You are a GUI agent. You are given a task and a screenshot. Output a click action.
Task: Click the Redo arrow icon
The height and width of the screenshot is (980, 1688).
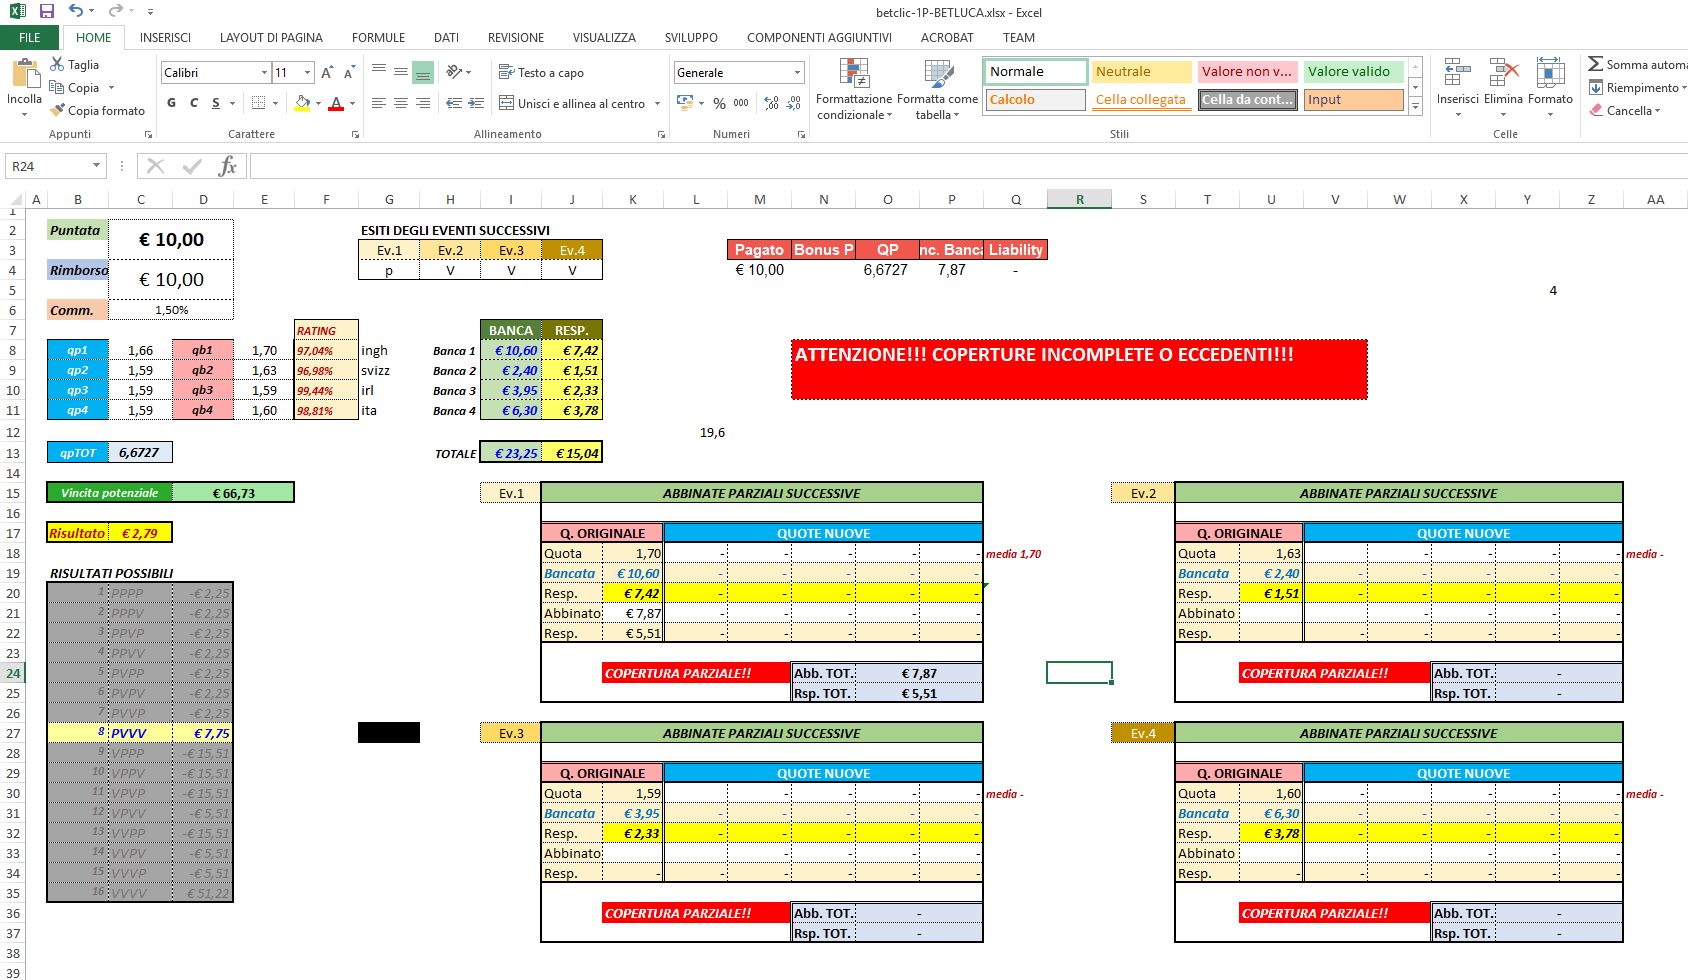pyautogui.click(x=115, y=12)
